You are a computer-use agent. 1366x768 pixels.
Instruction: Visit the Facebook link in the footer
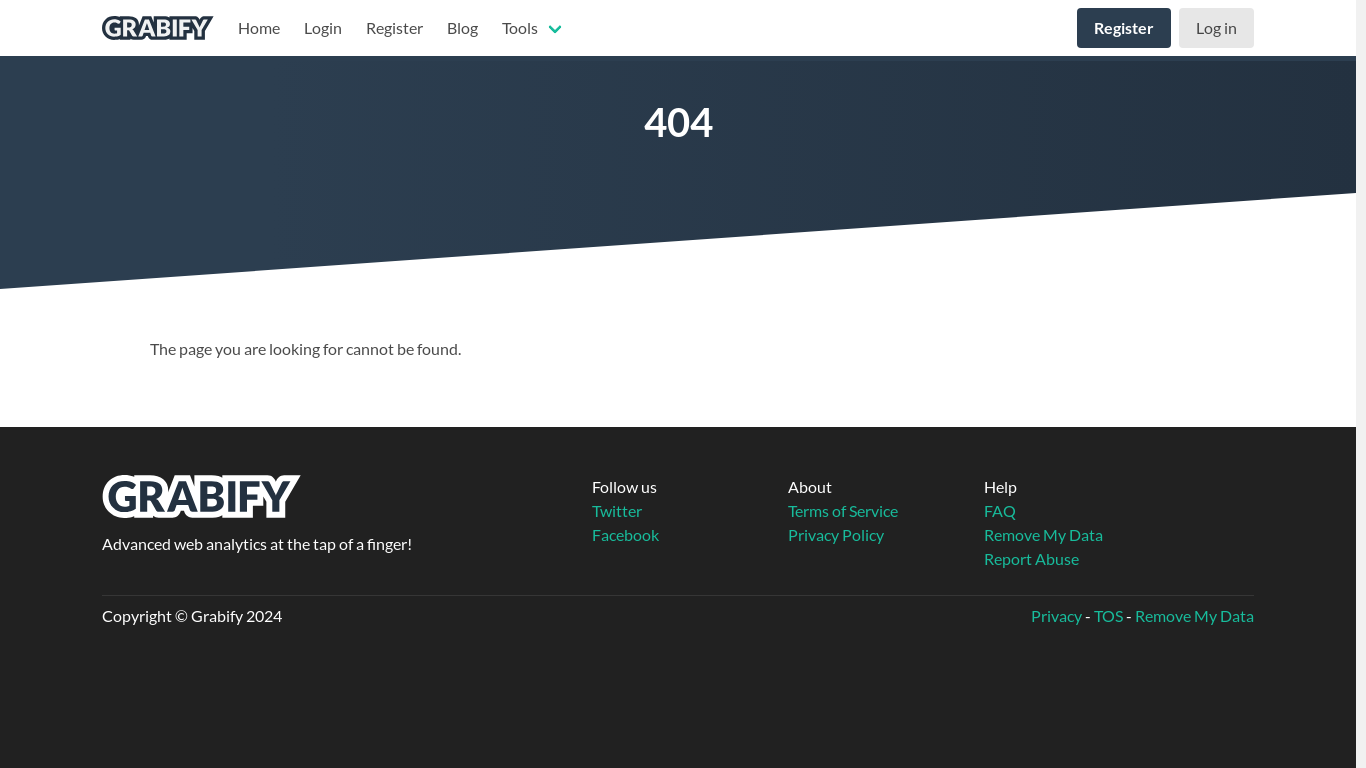coord(625,535)
